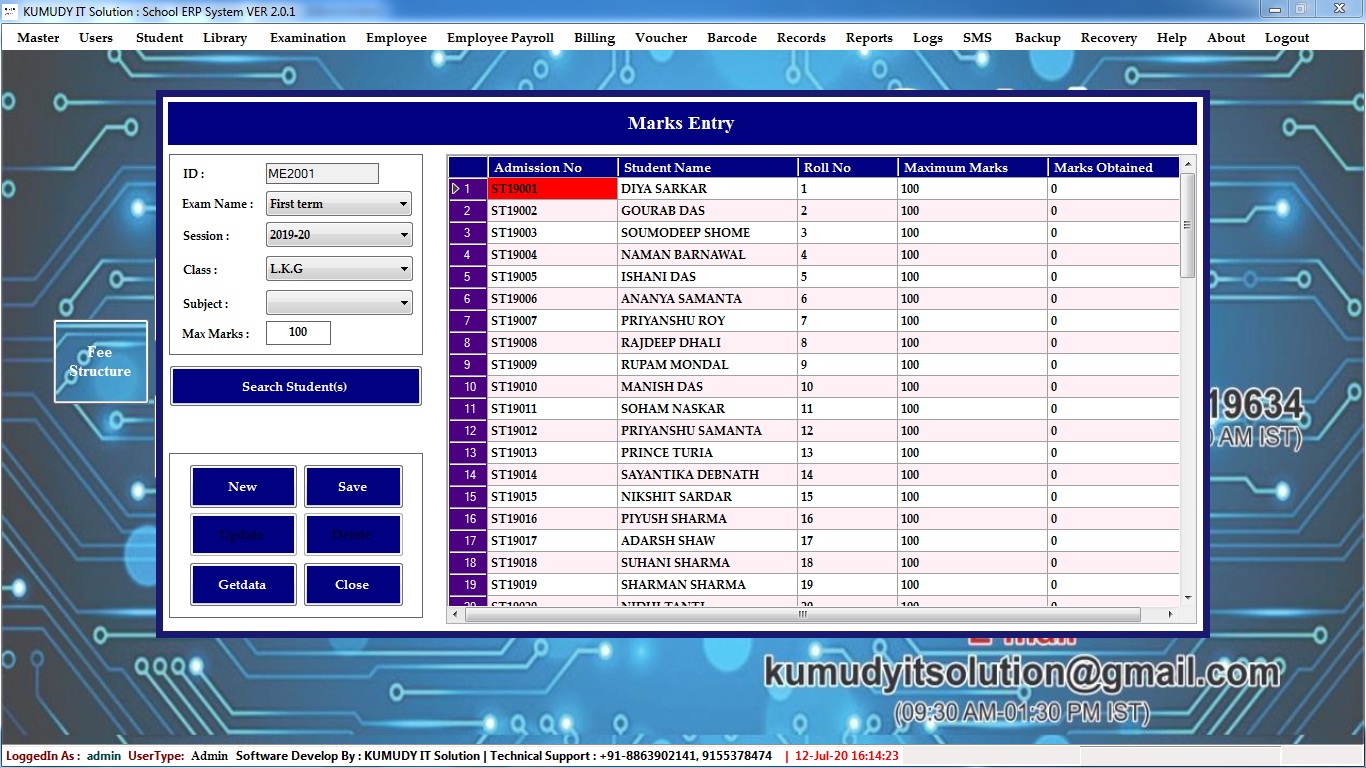
Task: Open the Examination menu
Action: click(x=307, y=38)
